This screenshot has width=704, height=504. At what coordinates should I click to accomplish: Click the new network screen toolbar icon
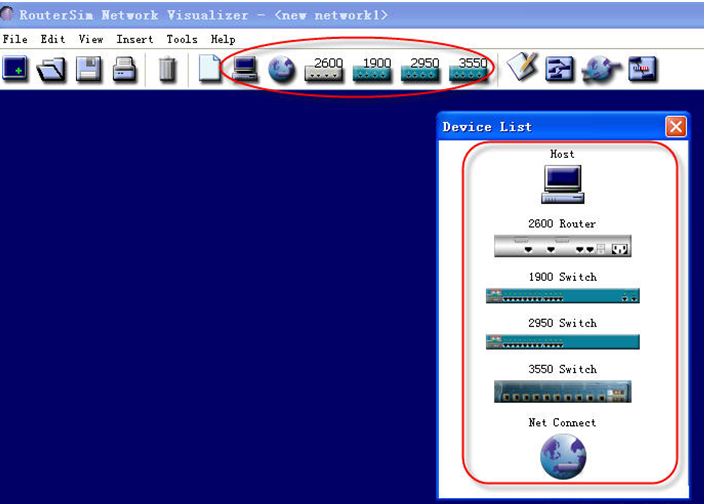pyautogui.click(x=15, y=68)
